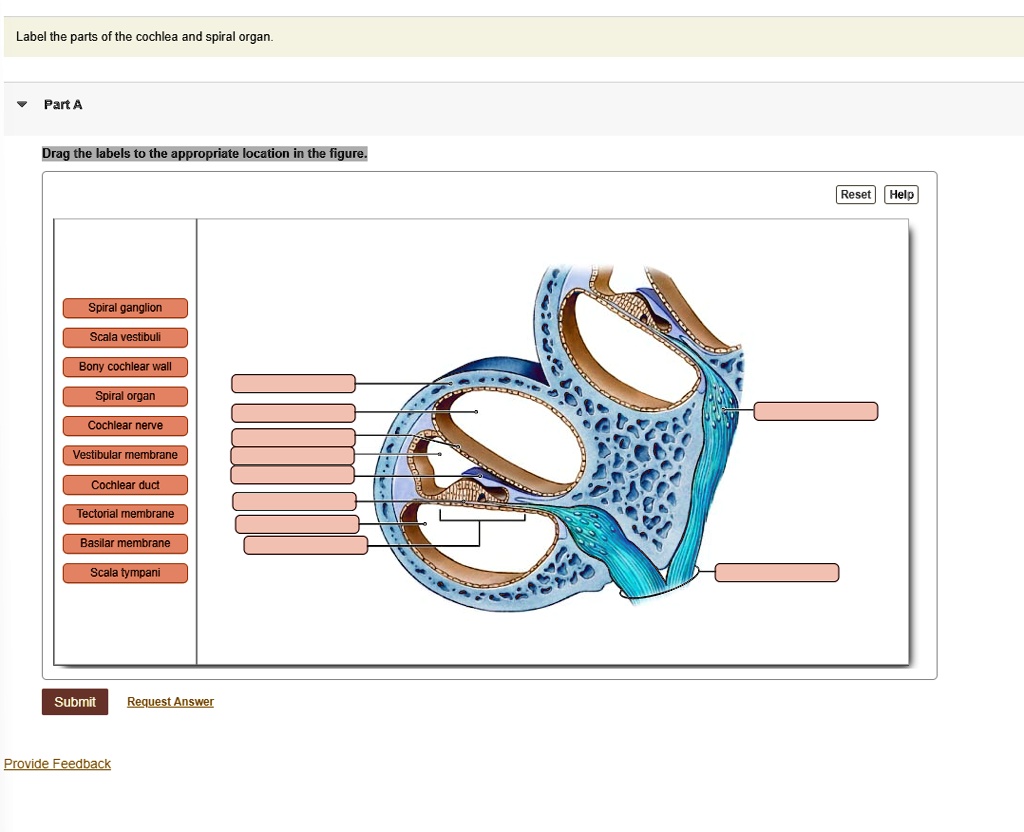
Task: Select the Spiral organ label chip
Action: (x=124, y=396)
